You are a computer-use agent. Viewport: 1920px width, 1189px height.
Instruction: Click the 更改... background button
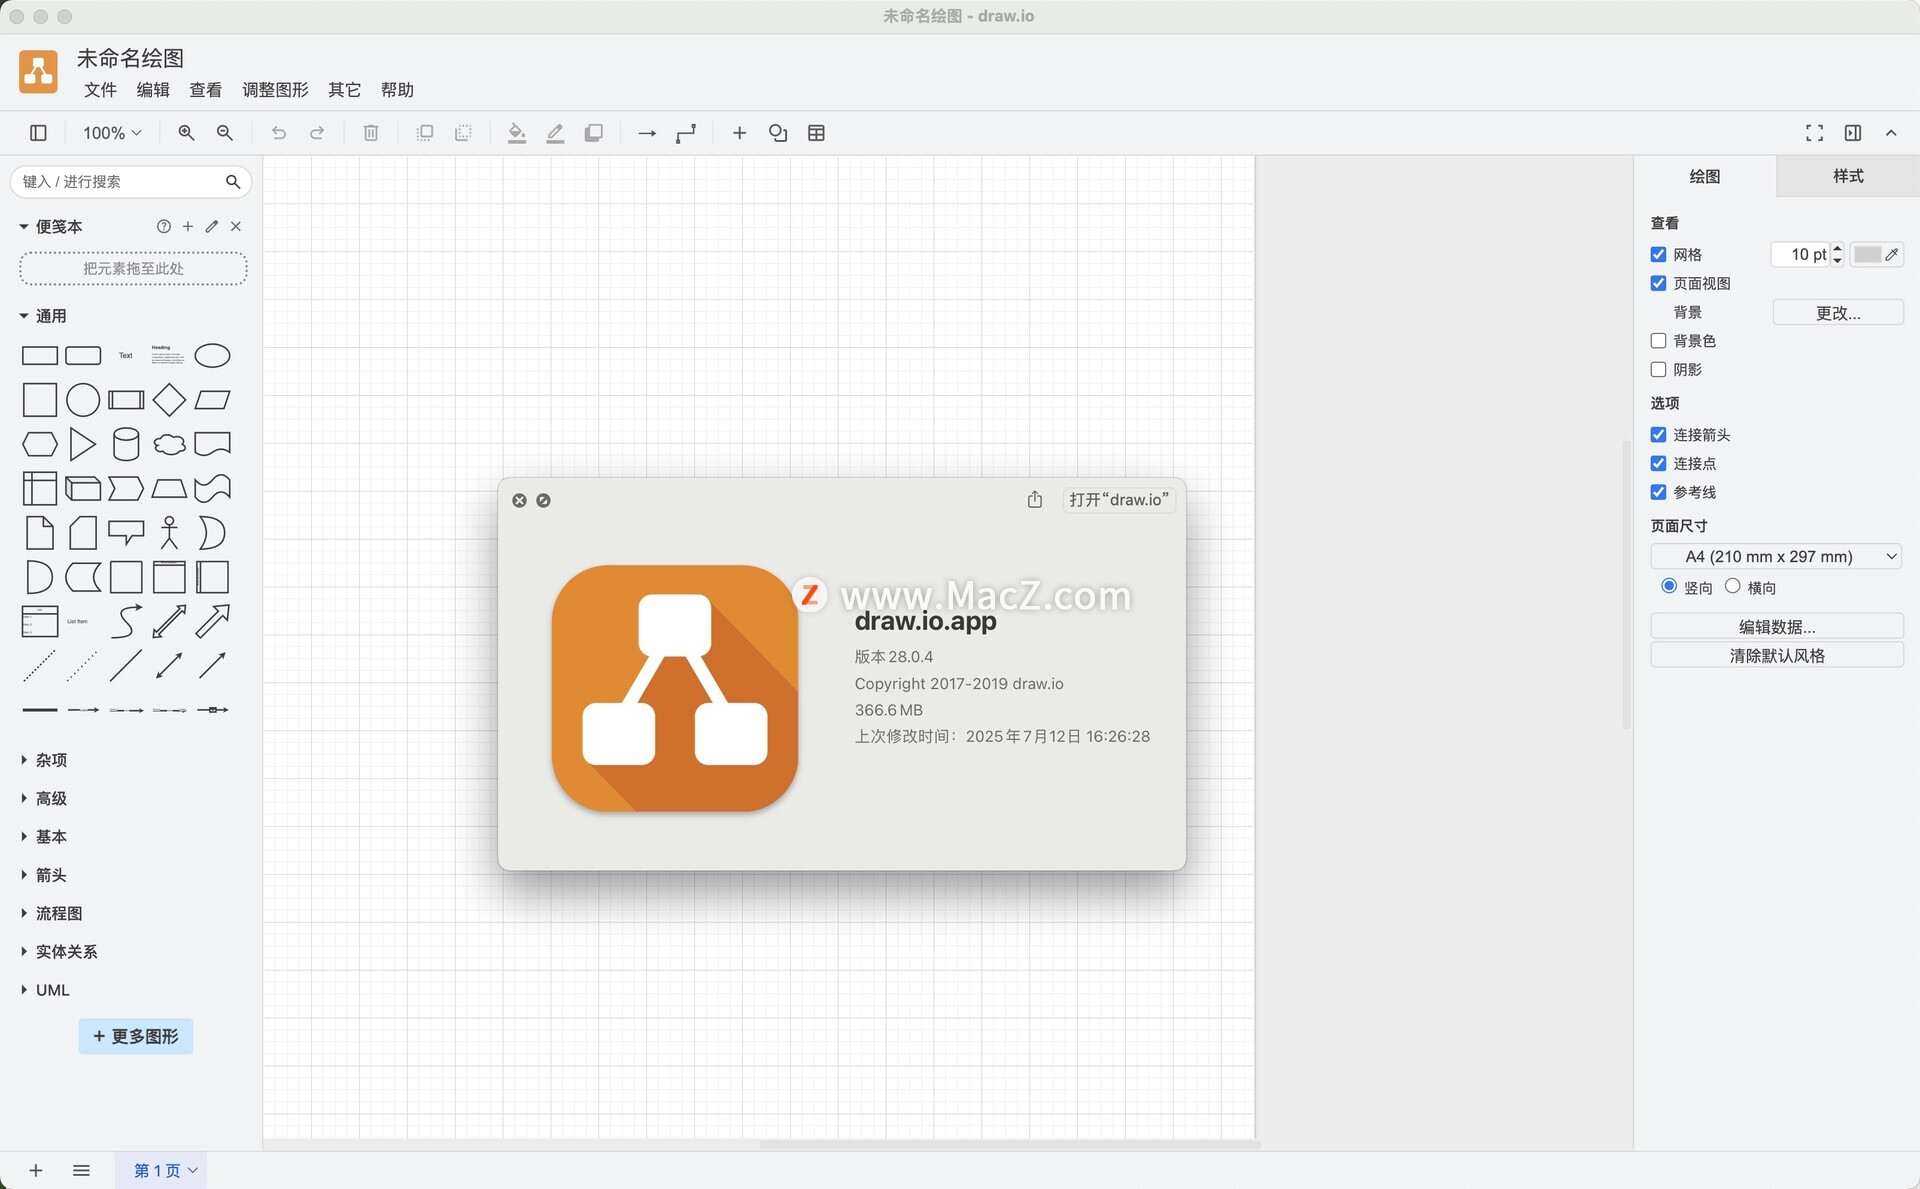pos(1838,313)
